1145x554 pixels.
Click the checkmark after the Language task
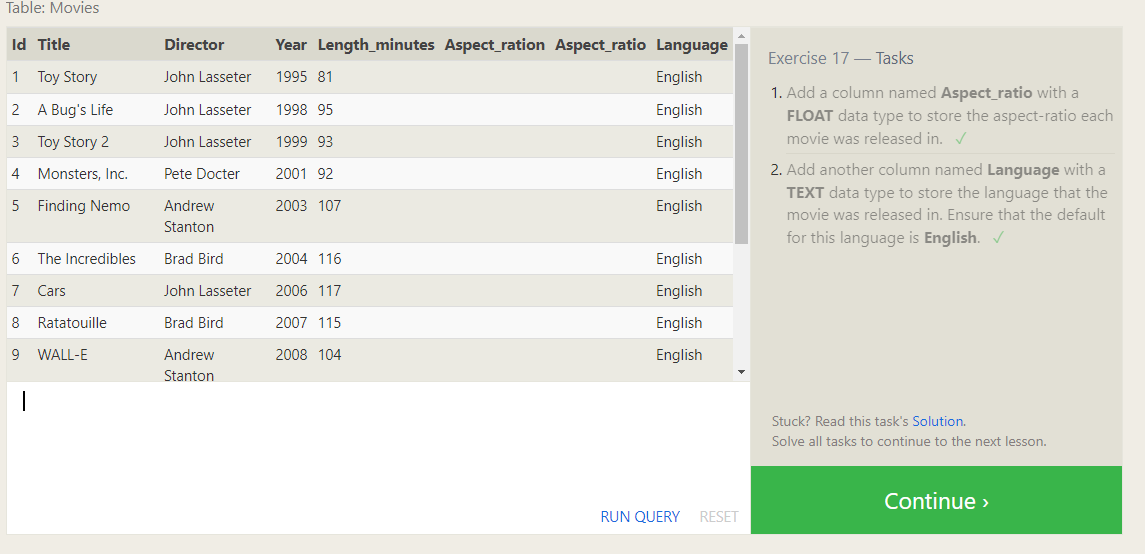(x=998, y=238)
